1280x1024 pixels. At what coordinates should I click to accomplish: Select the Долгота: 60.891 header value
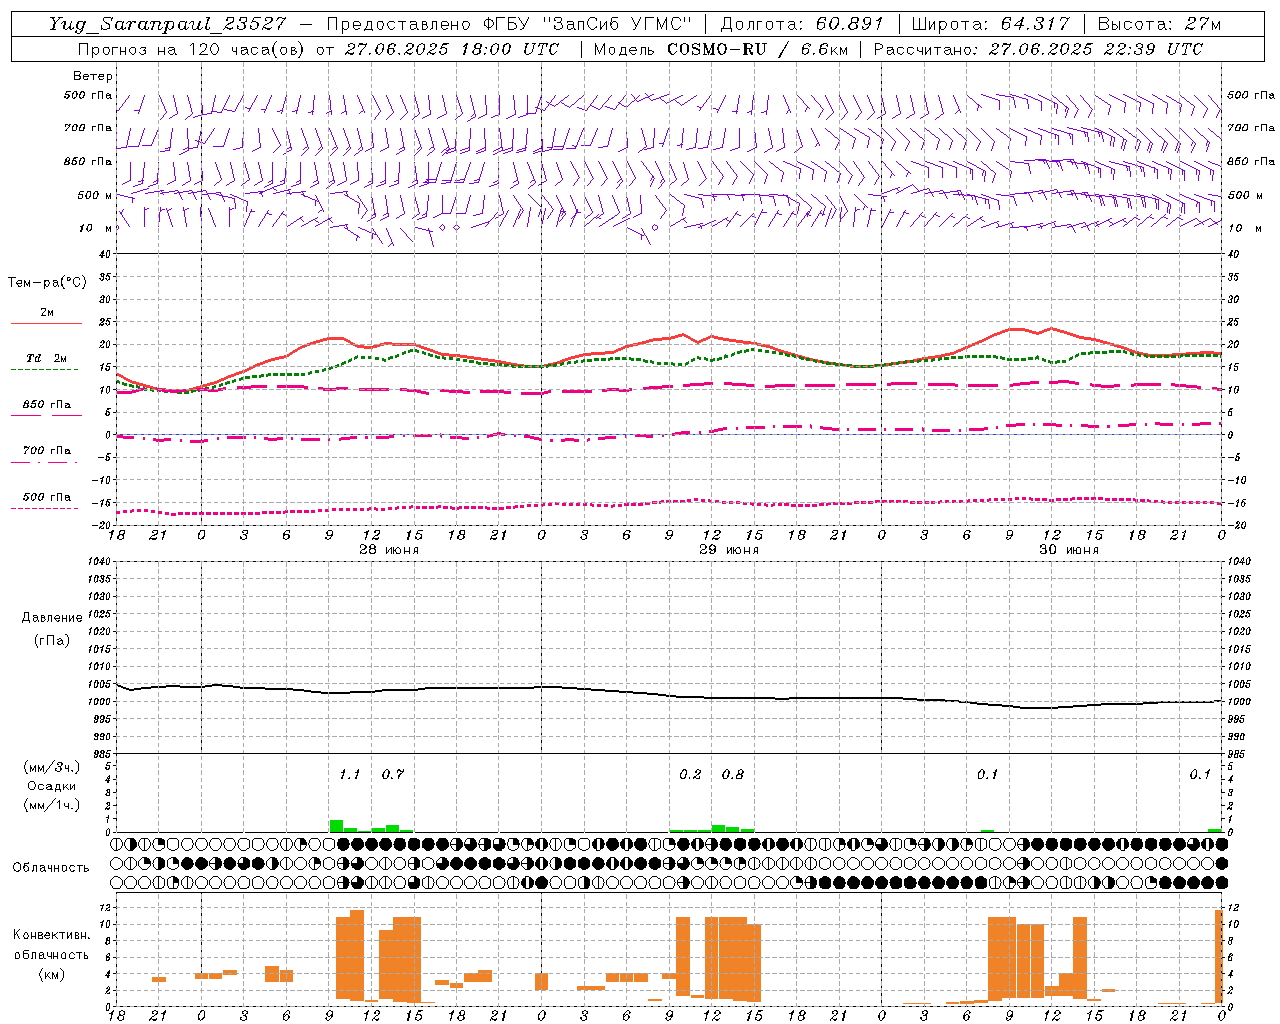click(x=802, y=24)
